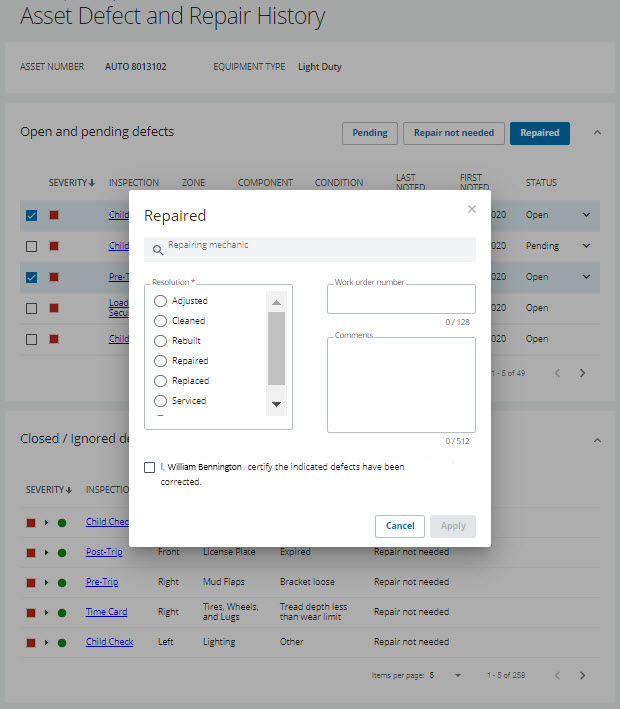Click the blue Repaired button
This screenshot has width=620, height=709.
click(540, 133)
